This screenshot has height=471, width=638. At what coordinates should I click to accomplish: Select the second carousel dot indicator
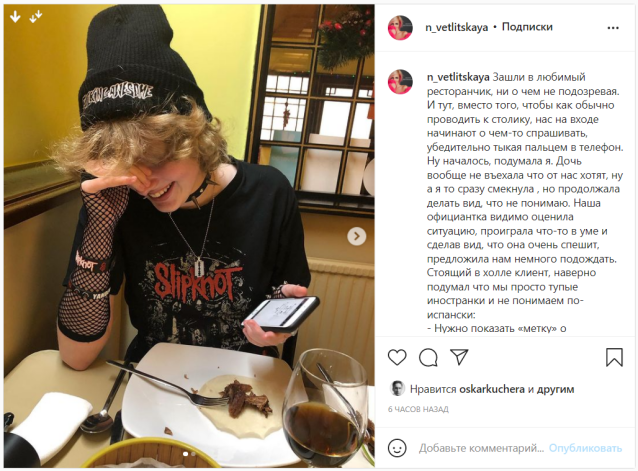[193, 454]
